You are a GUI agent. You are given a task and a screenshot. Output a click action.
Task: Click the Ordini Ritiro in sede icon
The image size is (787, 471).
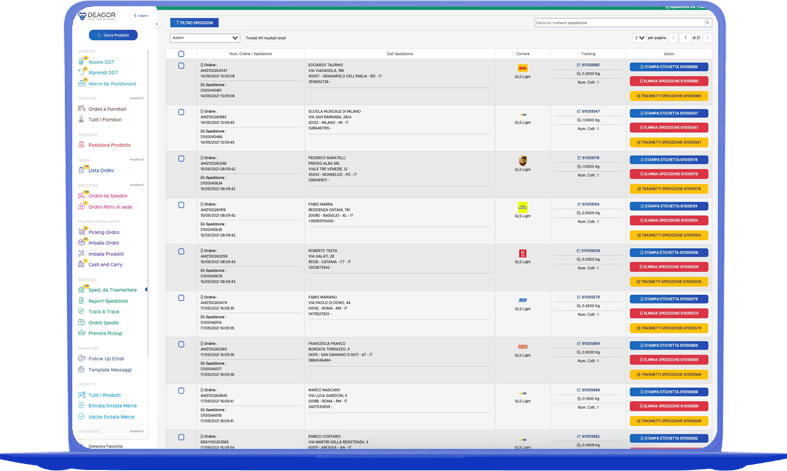pos(81,206)
